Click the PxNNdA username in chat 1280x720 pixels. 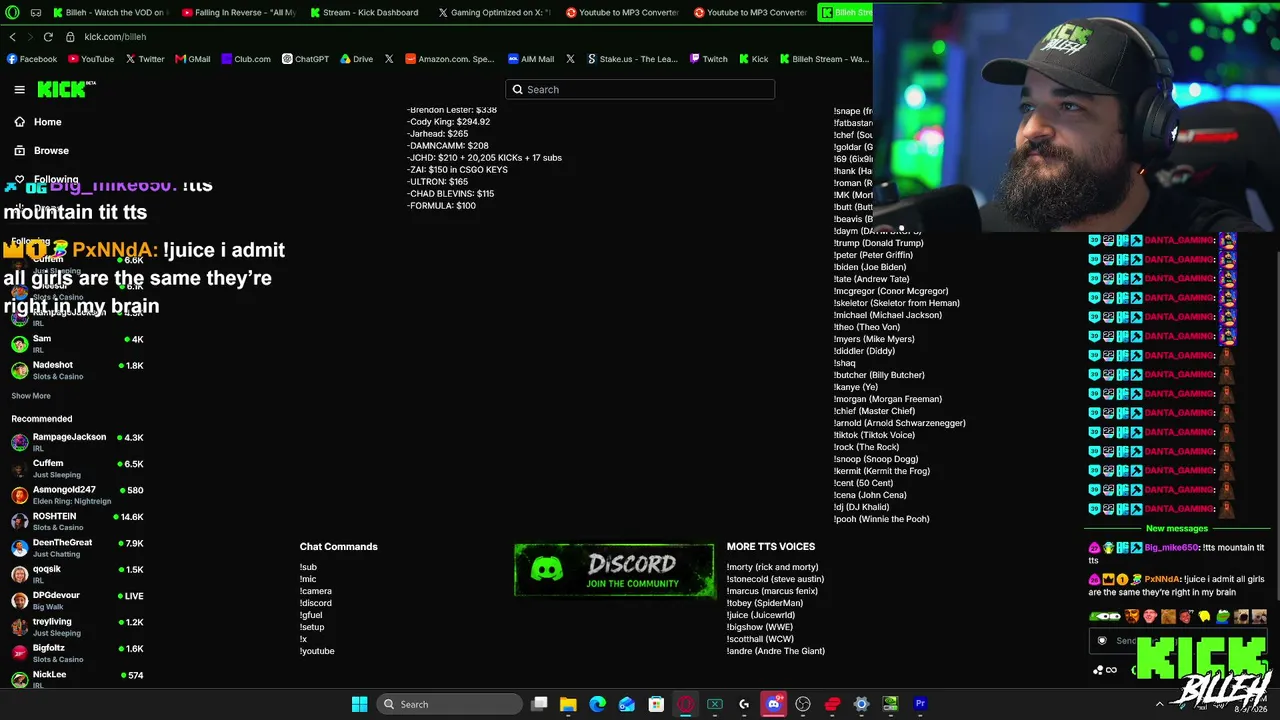coord(1162,579)
